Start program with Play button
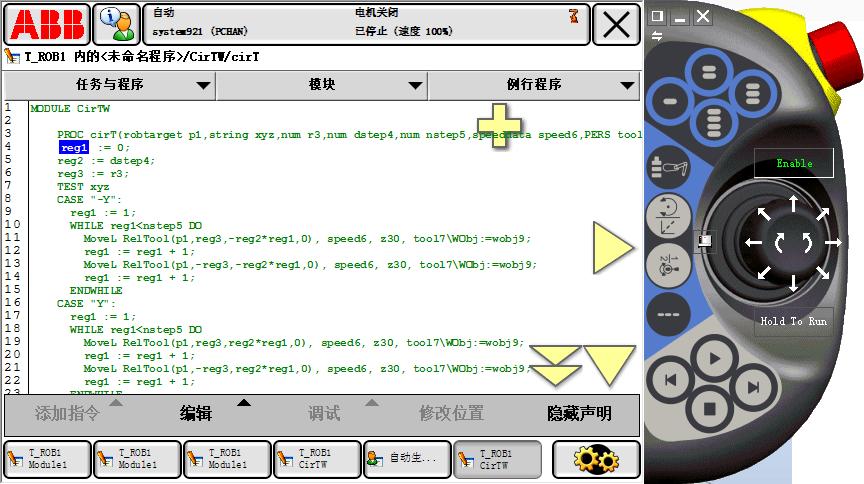Screen dimensions: 864x484 click(714, 359)
